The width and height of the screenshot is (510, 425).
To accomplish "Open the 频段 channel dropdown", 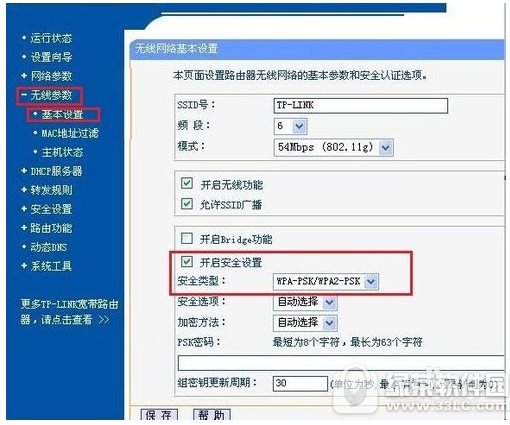I will pyautogui.click(x=290, y=126).
